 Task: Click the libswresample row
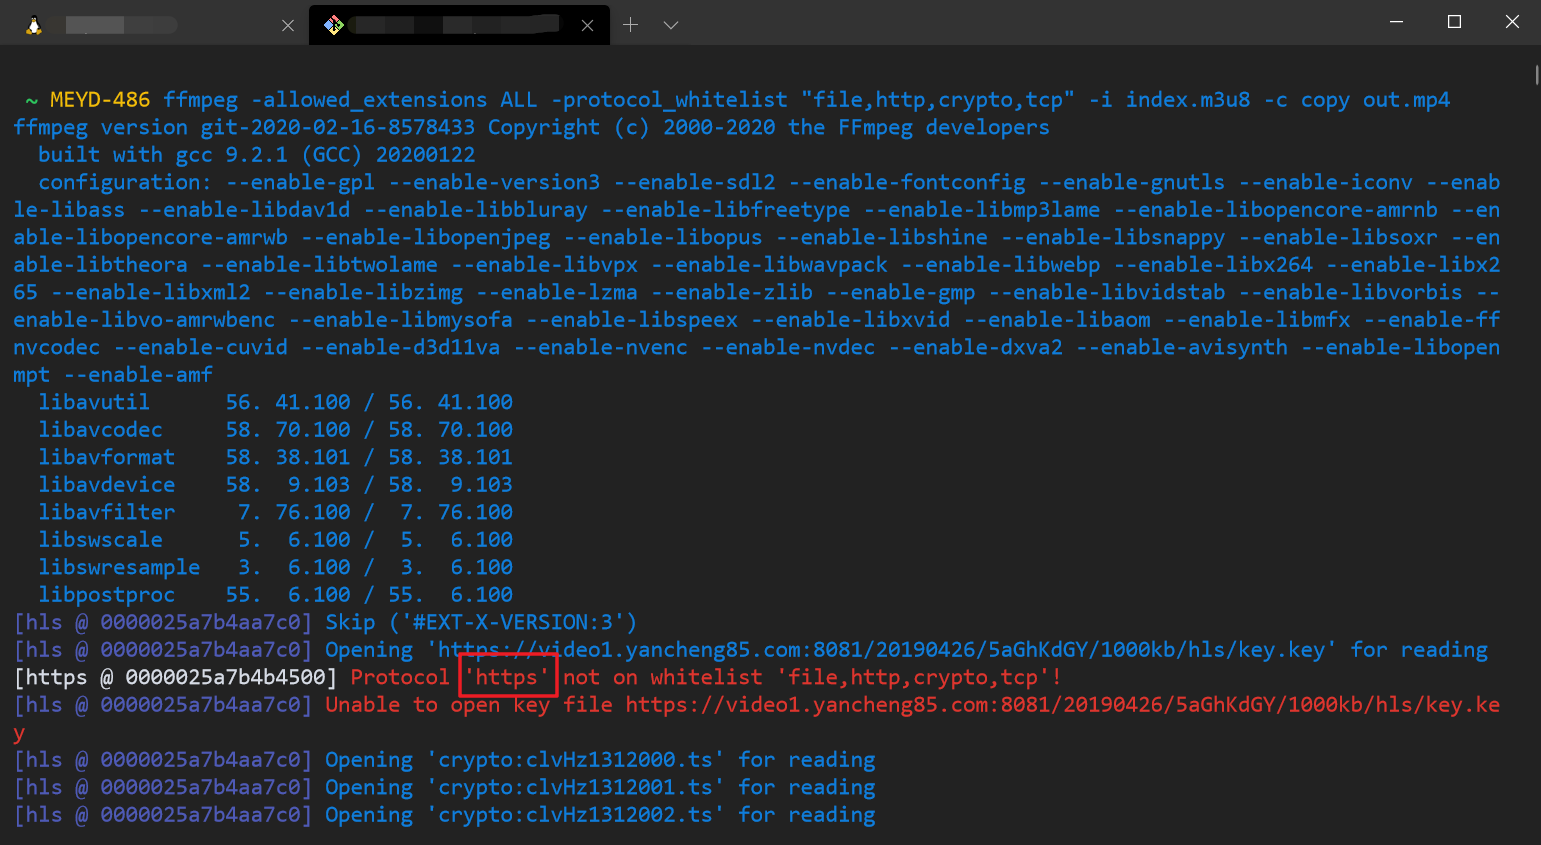point(275,567)
